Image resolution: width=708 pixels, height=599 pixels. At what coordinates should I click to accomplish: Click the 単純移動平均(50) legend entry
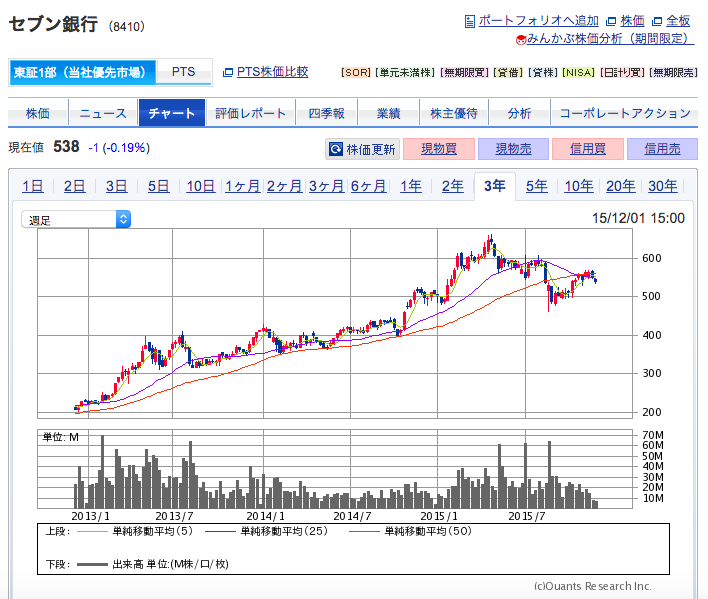[x=410, y=531]
